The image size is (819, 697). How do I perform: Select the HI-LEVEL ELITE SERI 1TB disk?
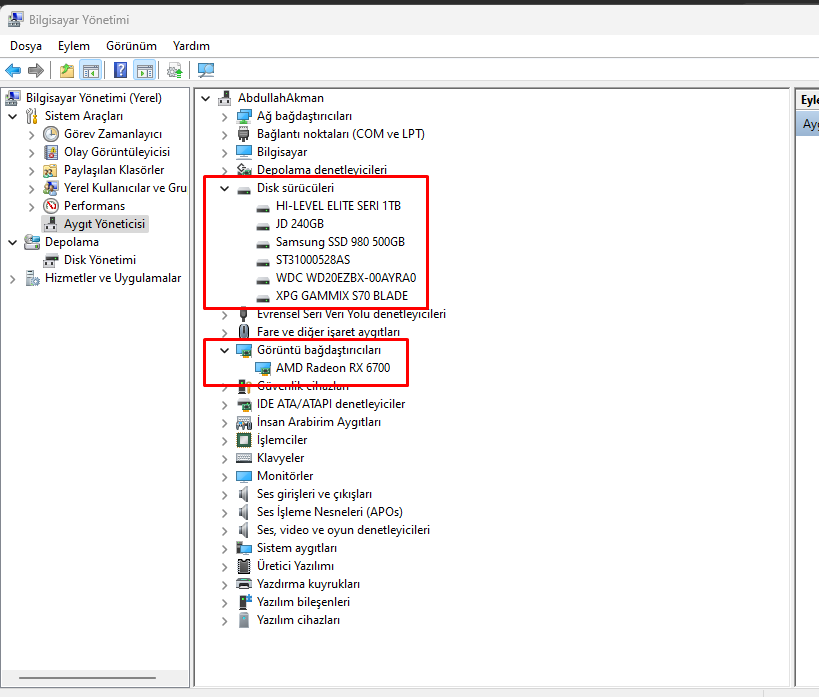(x=338, y=206)
